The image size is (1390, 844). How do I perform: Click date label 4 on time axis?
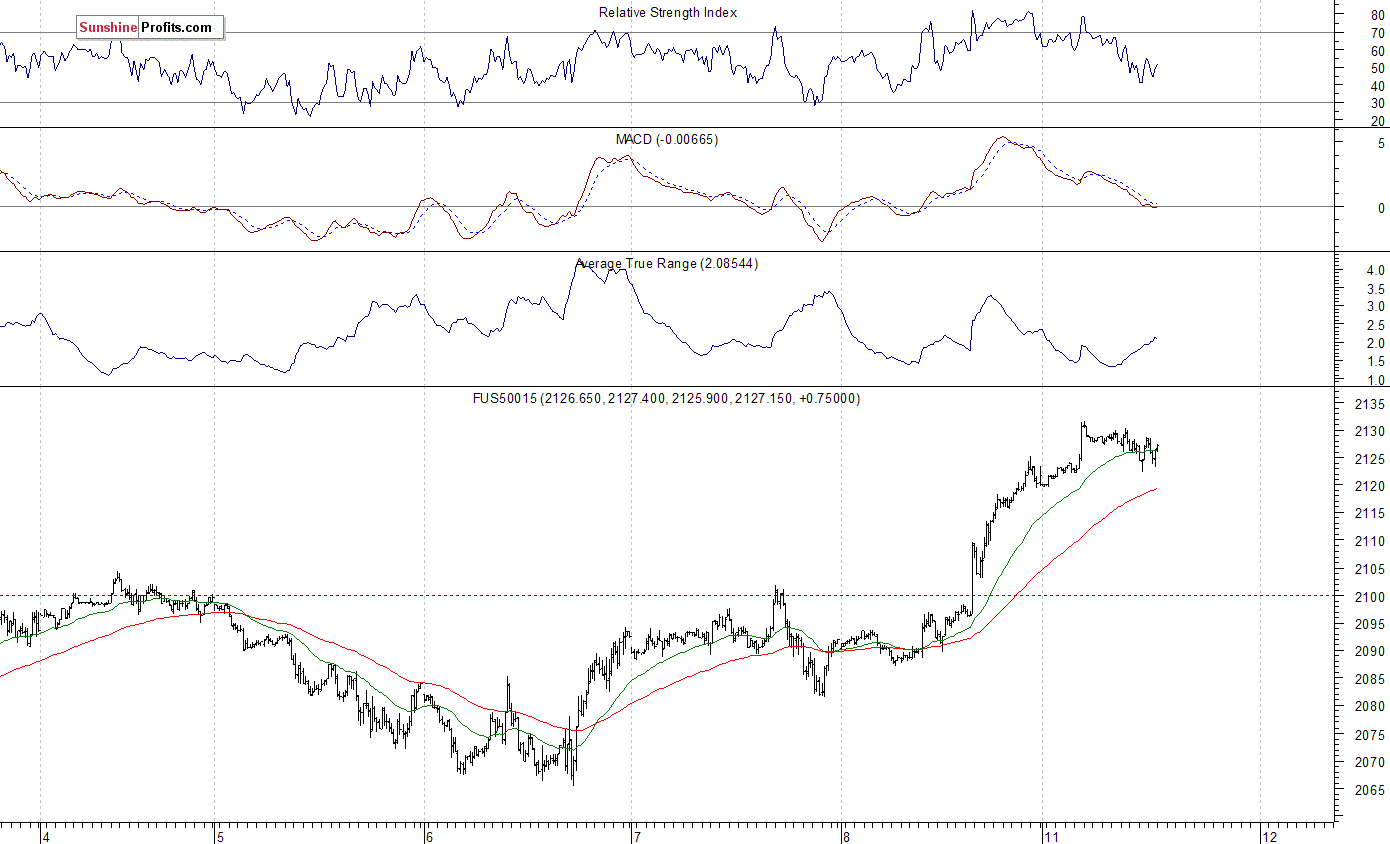pos(45,836)
